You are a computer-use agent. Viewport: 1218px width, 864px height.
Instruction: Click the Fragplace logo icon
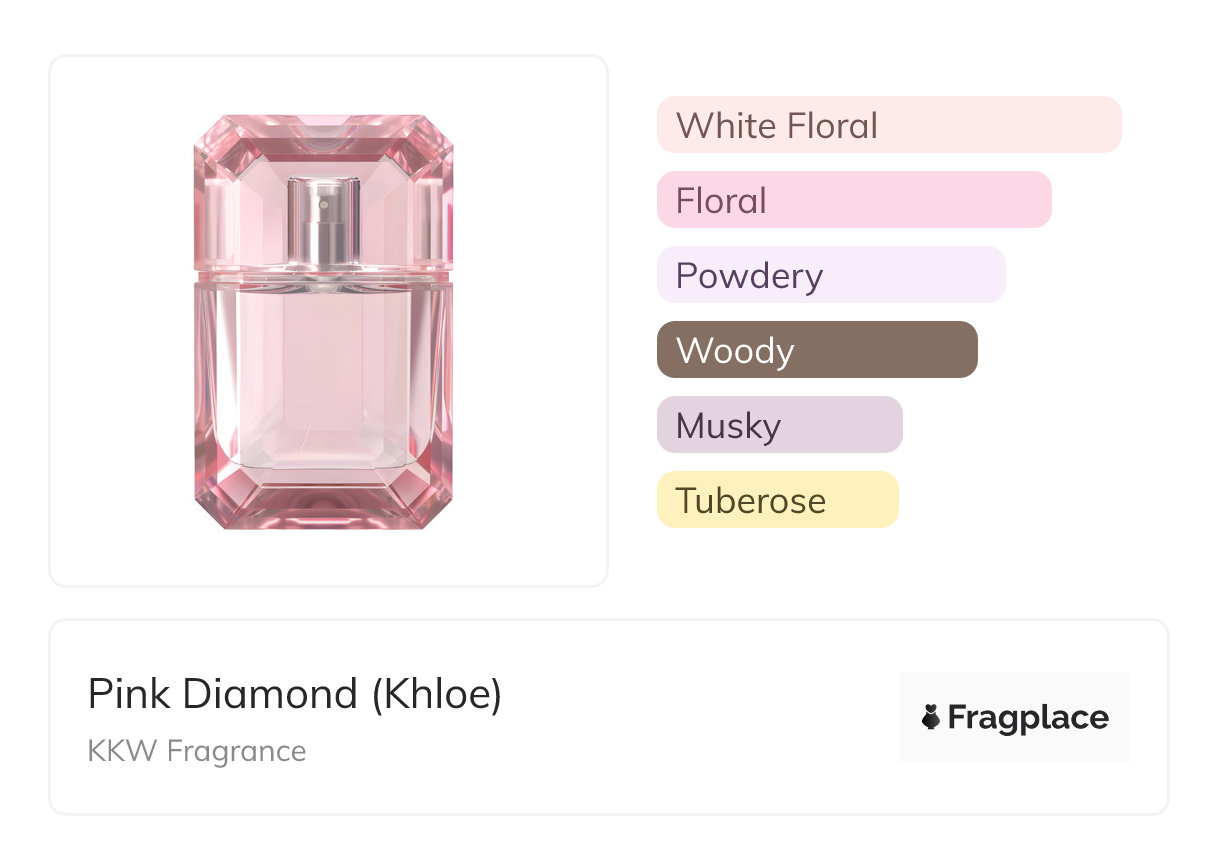pyautogui.click(x=931, y=717)
